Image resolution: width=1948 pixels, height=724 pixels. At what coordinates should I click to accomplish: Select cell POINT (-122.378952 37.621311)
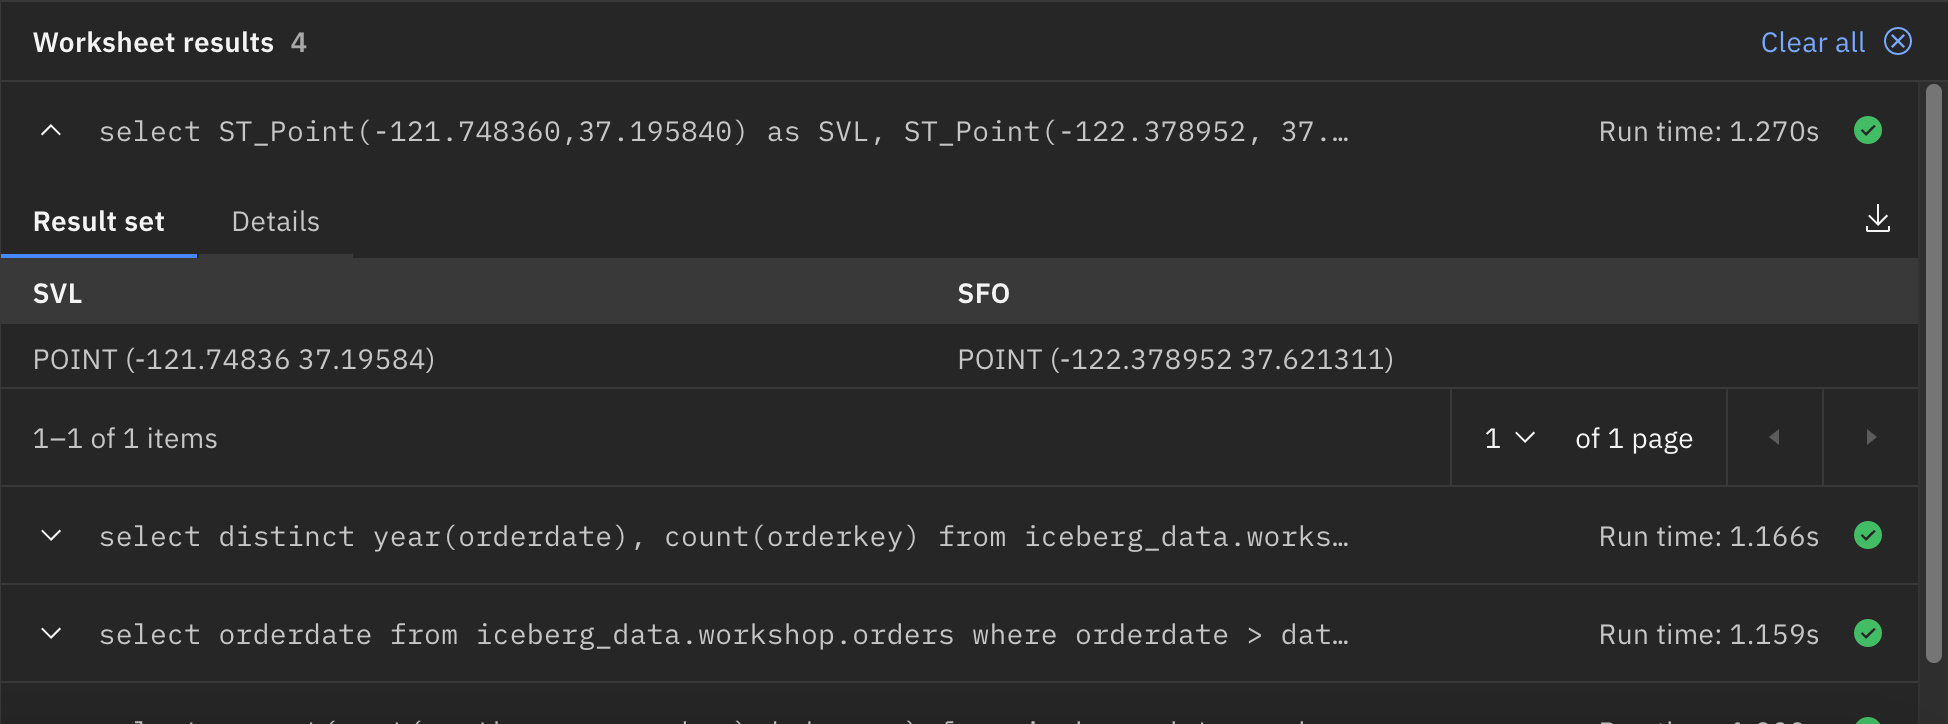(x=1175, y=359)
